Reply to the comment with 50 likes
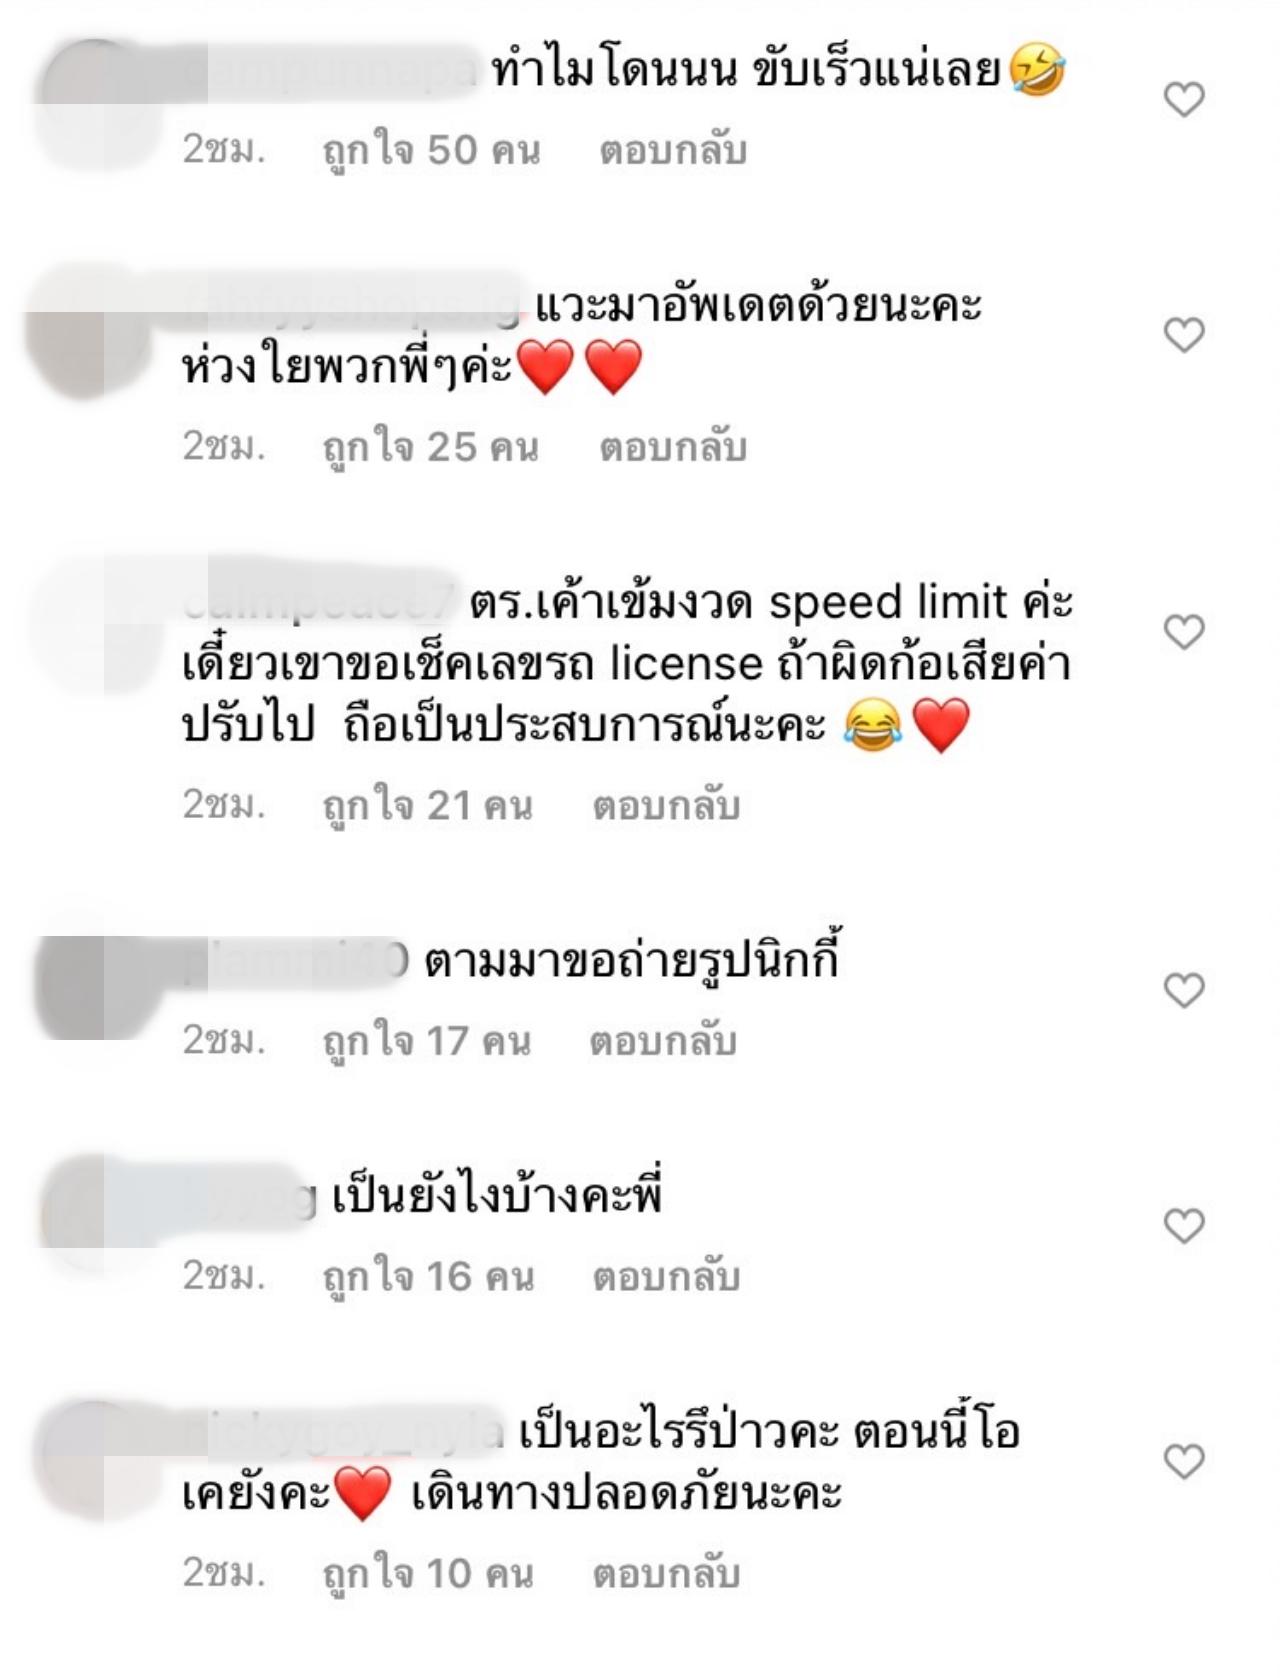1280x1678 pixels. (x=673, y=150)
